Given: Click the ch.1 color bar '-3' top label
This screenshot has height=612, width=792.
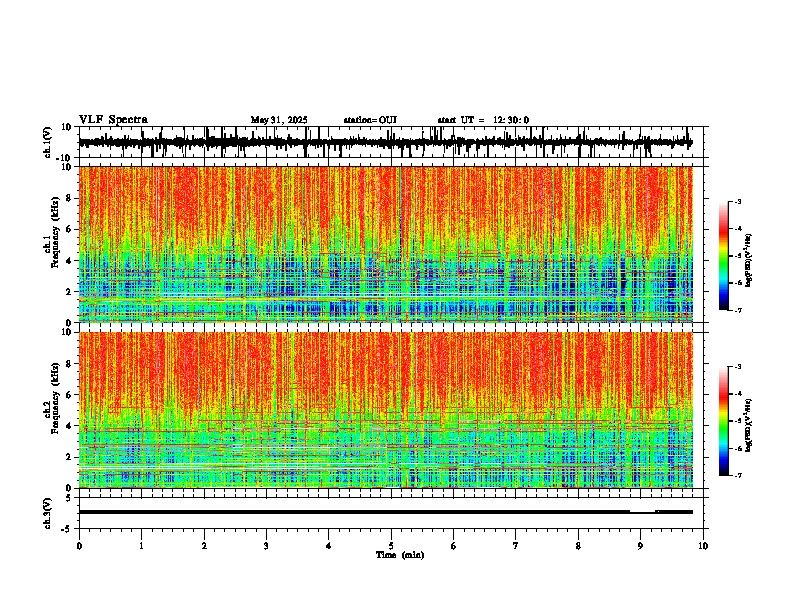Looking at the screenshot, I should point(737,201).
